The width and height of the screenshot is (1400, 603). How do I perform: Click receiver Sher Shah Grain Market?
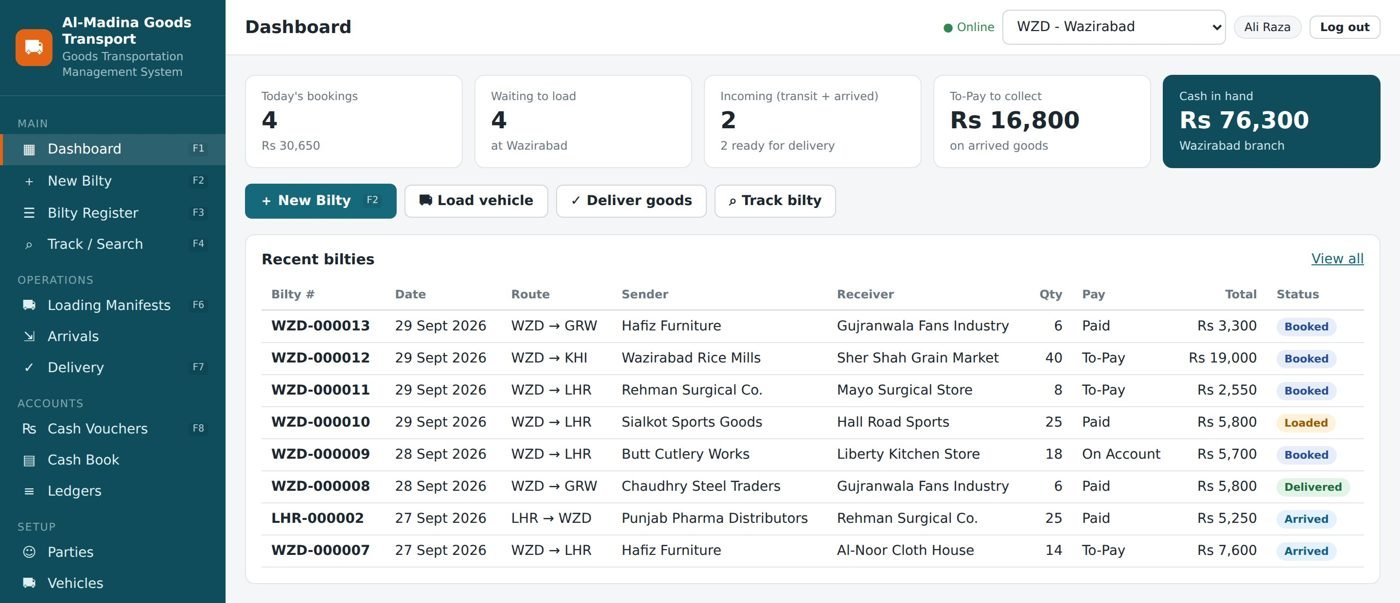918,358
